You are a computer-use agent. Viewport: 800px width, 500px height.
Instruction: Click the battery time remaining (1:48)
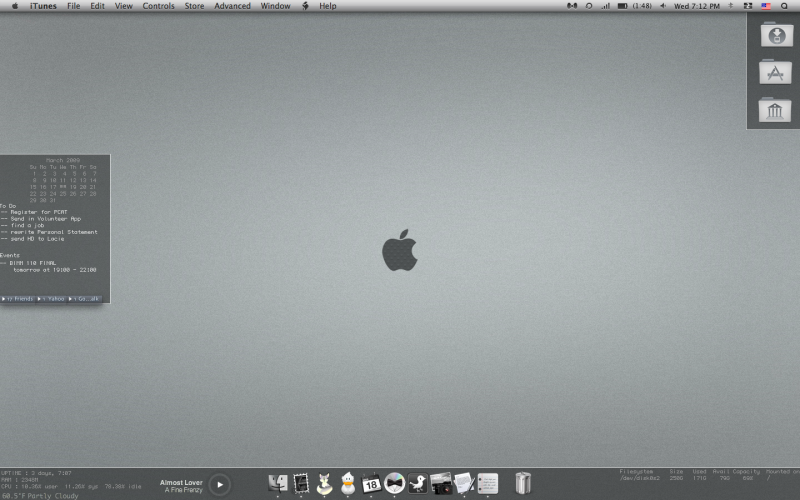tap(642, 6)
